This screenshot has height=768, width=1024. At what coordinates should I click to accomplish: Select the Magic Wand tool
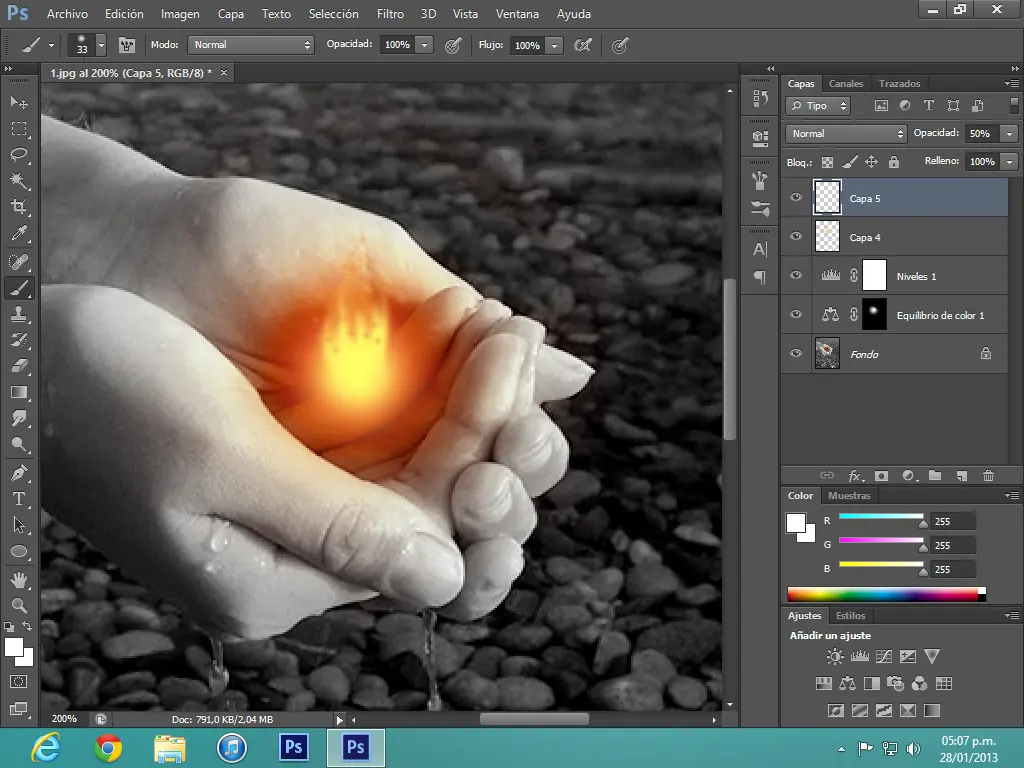click(x=19, y=181)
